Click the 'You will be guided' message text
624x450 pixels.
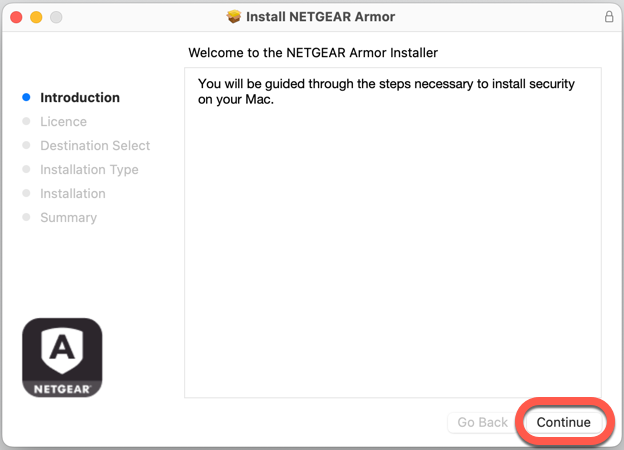[x=386, y=92]
